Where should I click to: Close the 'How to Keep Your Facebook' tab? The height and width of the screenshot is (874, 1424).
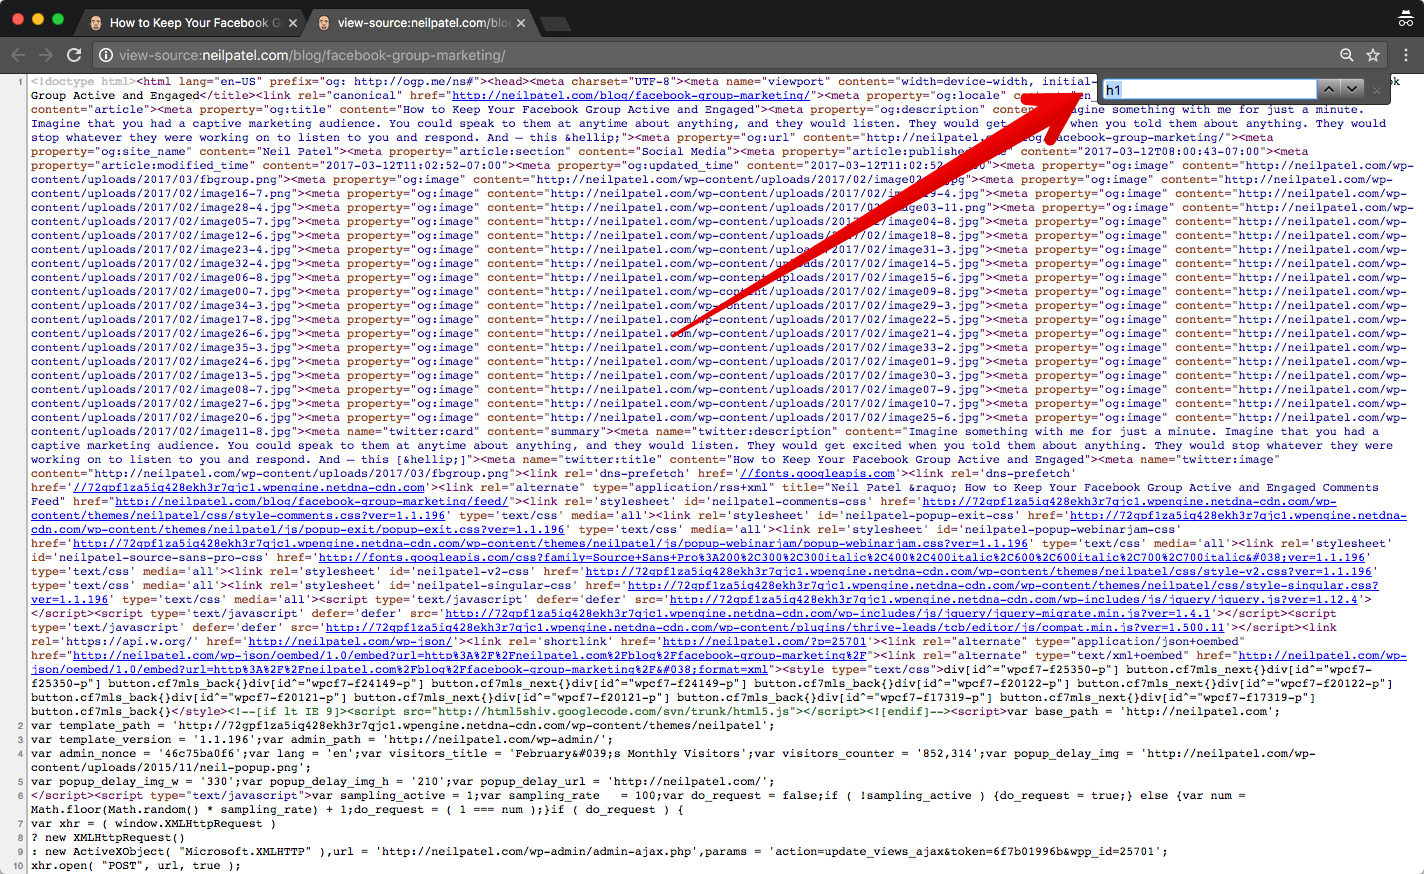(x=293, y=22)
